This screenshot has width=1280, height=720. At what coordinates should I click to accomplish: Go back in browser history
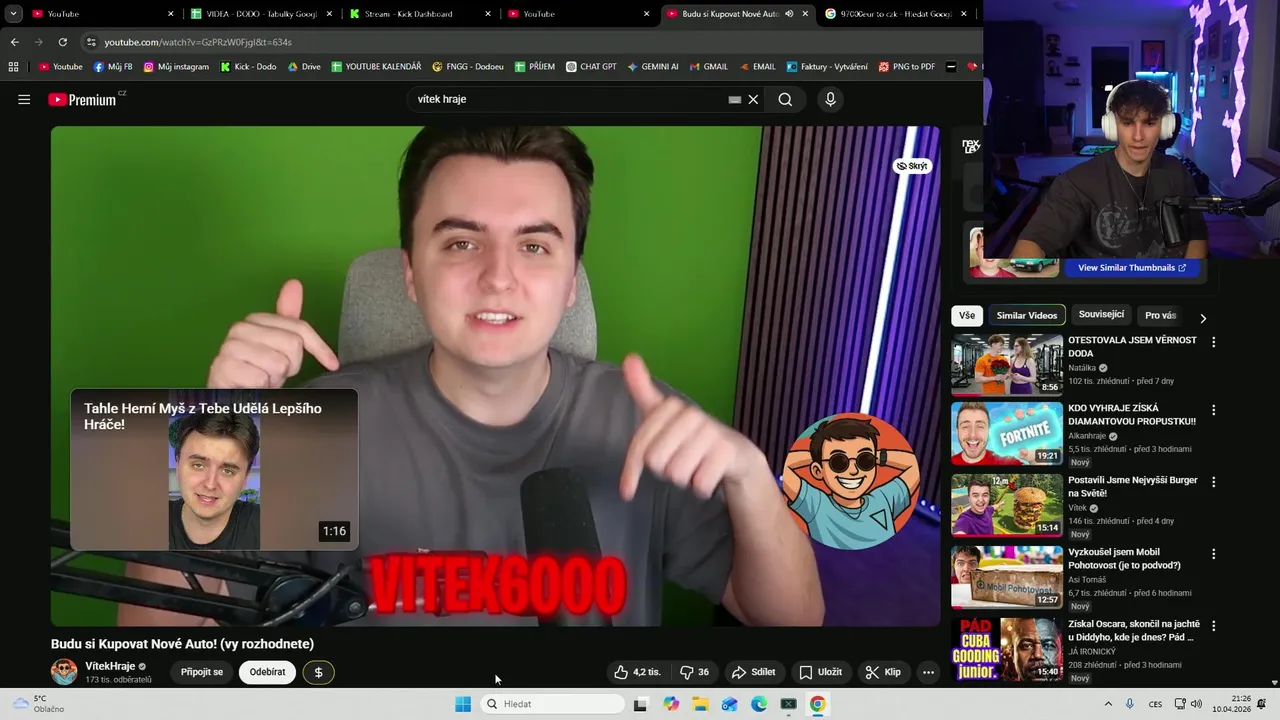[14, 42]
